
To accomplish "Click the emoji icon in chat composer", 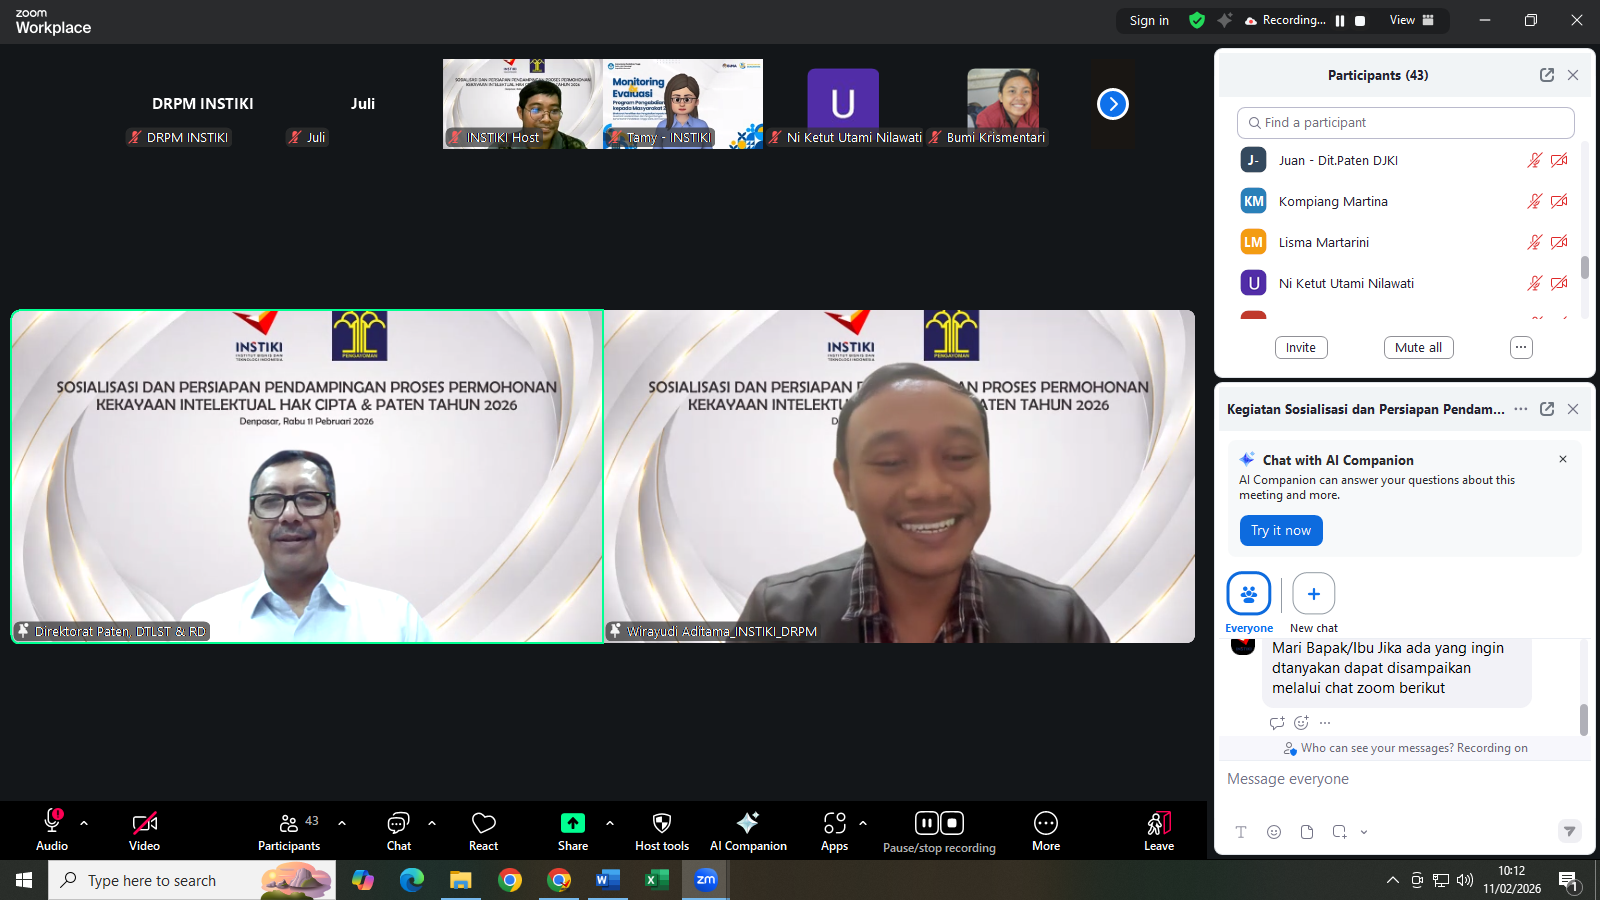I will (x=1274, y=832).
